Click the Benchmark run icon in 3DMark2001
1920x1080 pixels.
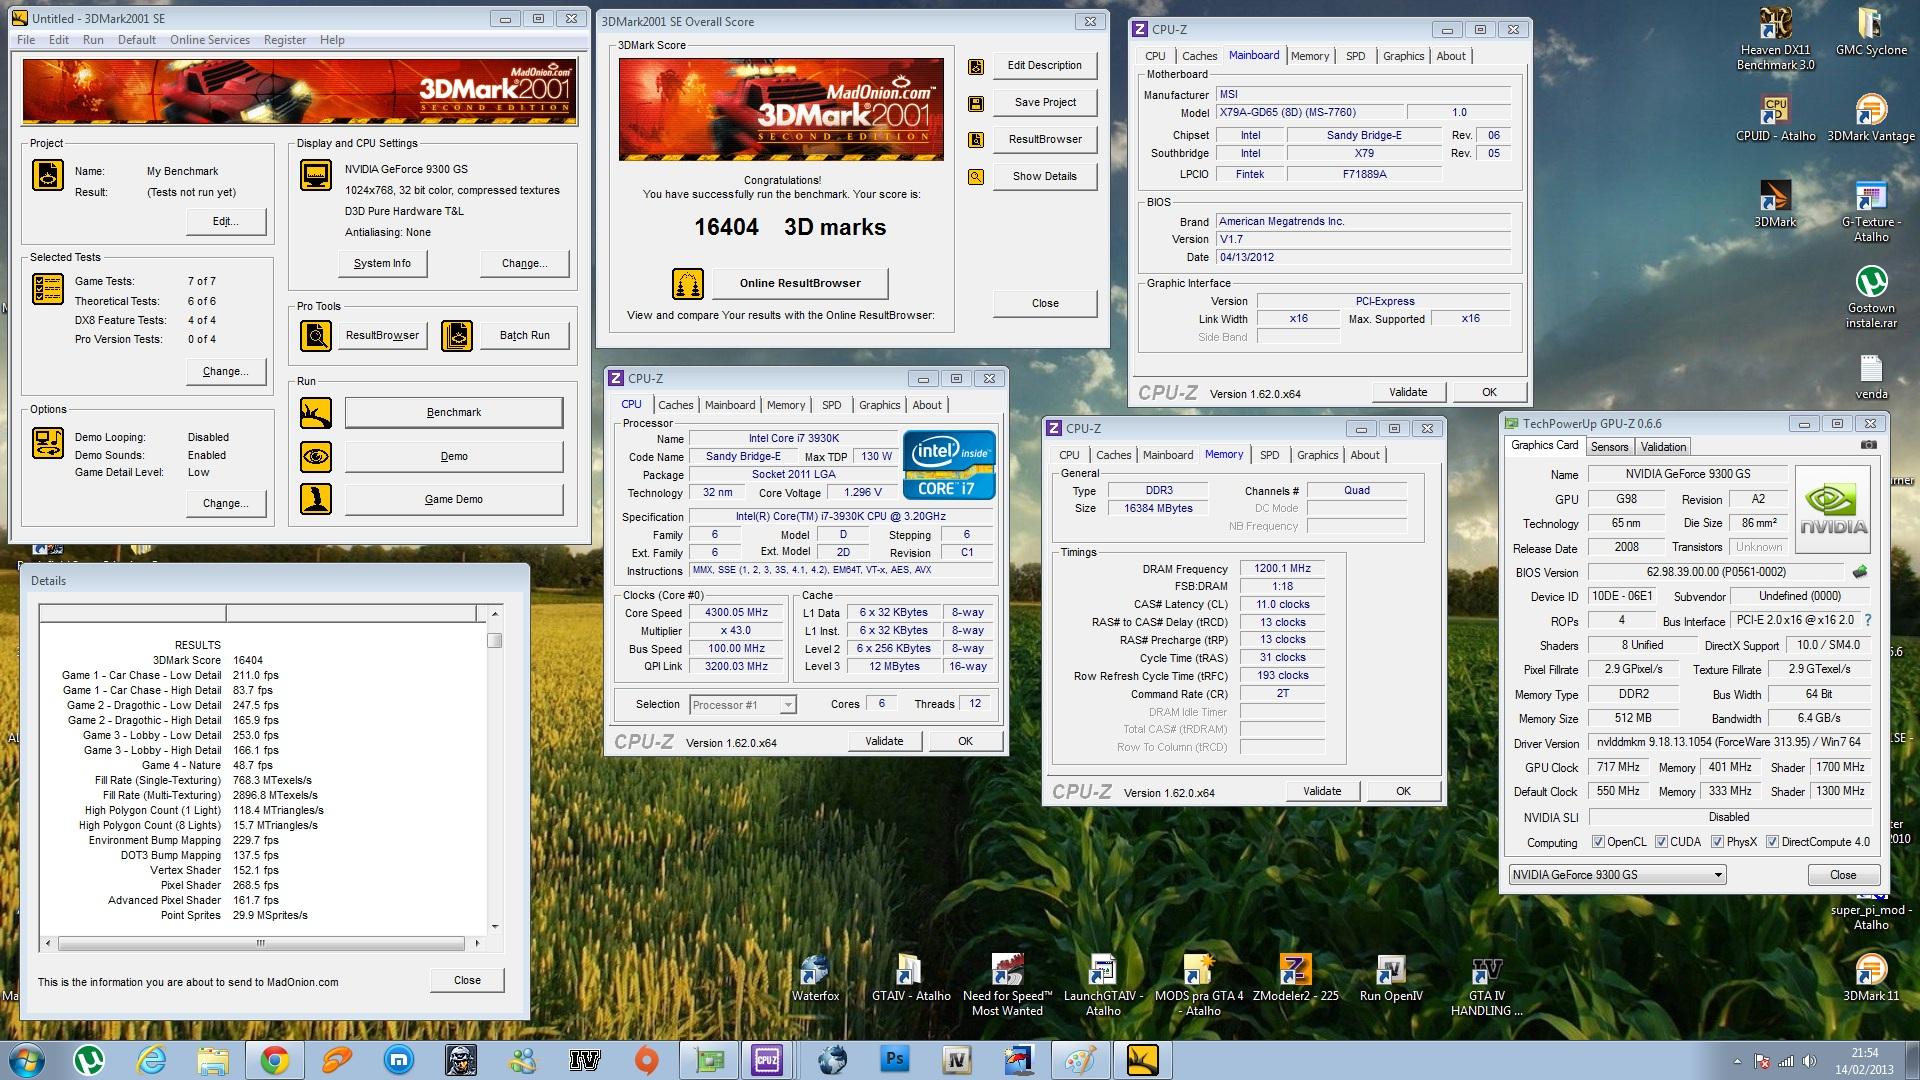click(316, 412)
